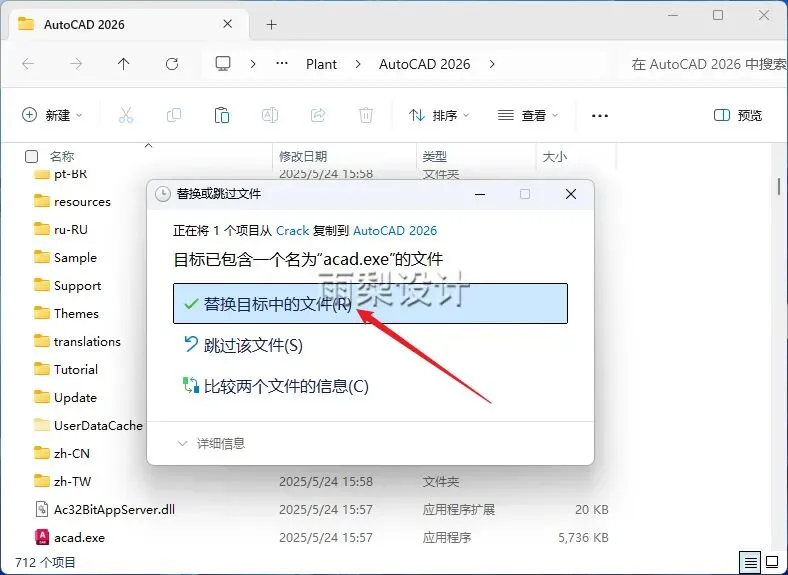
Task: Close the 替换或跳过文件 dialog
Action: pyautogui.click(x=570, y=194)
